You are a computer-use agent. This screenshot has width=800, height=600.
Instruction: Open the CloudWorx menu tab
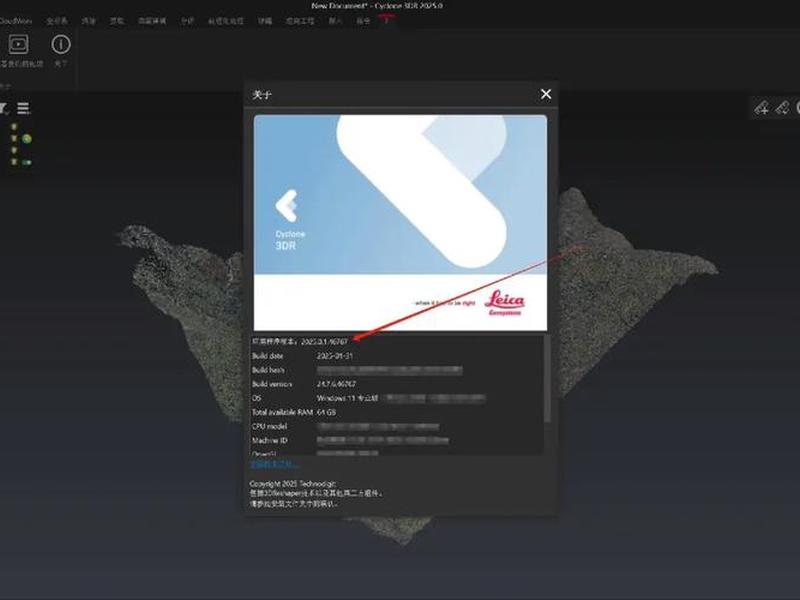[15, 21]
